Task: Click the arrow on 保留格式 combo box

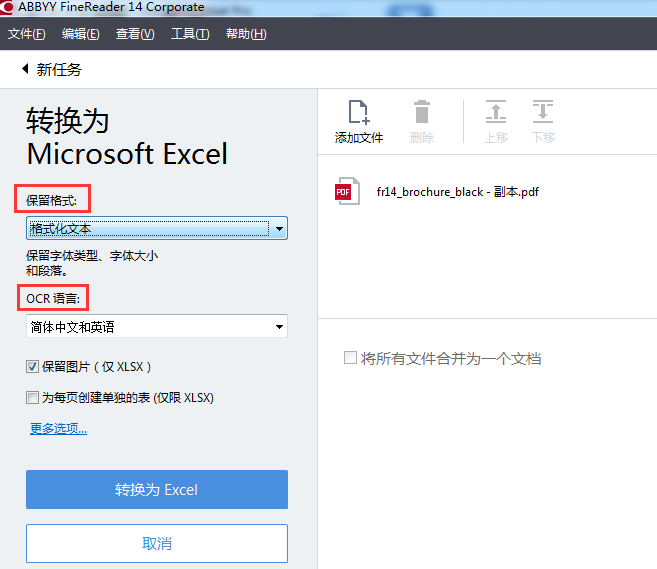Action: point(279,229)
